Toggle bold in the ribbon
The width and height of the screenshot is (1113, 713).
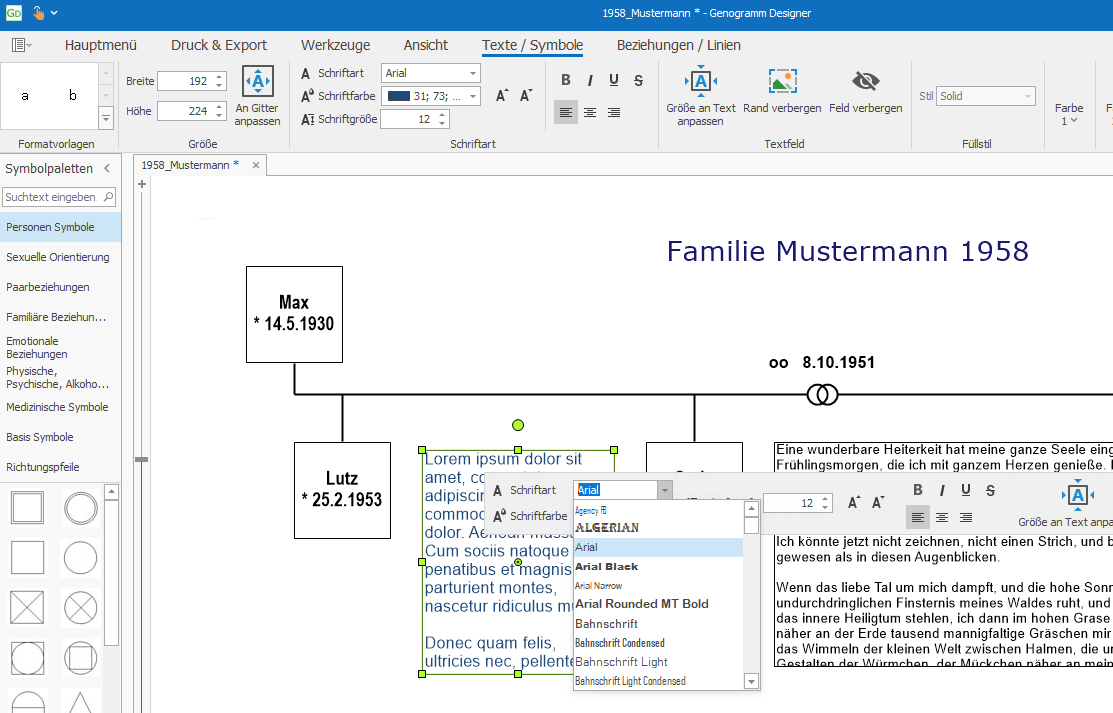point(566,81)
